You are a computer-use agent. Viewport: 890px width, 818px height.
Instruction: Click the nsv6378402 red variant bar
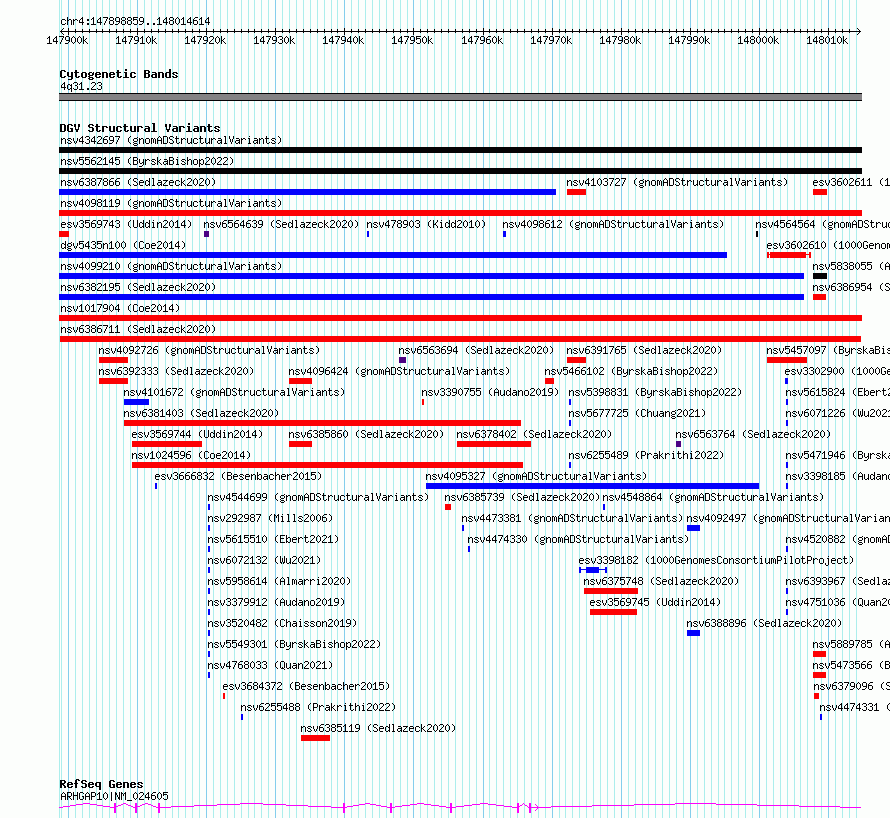(x=494, y=444)
